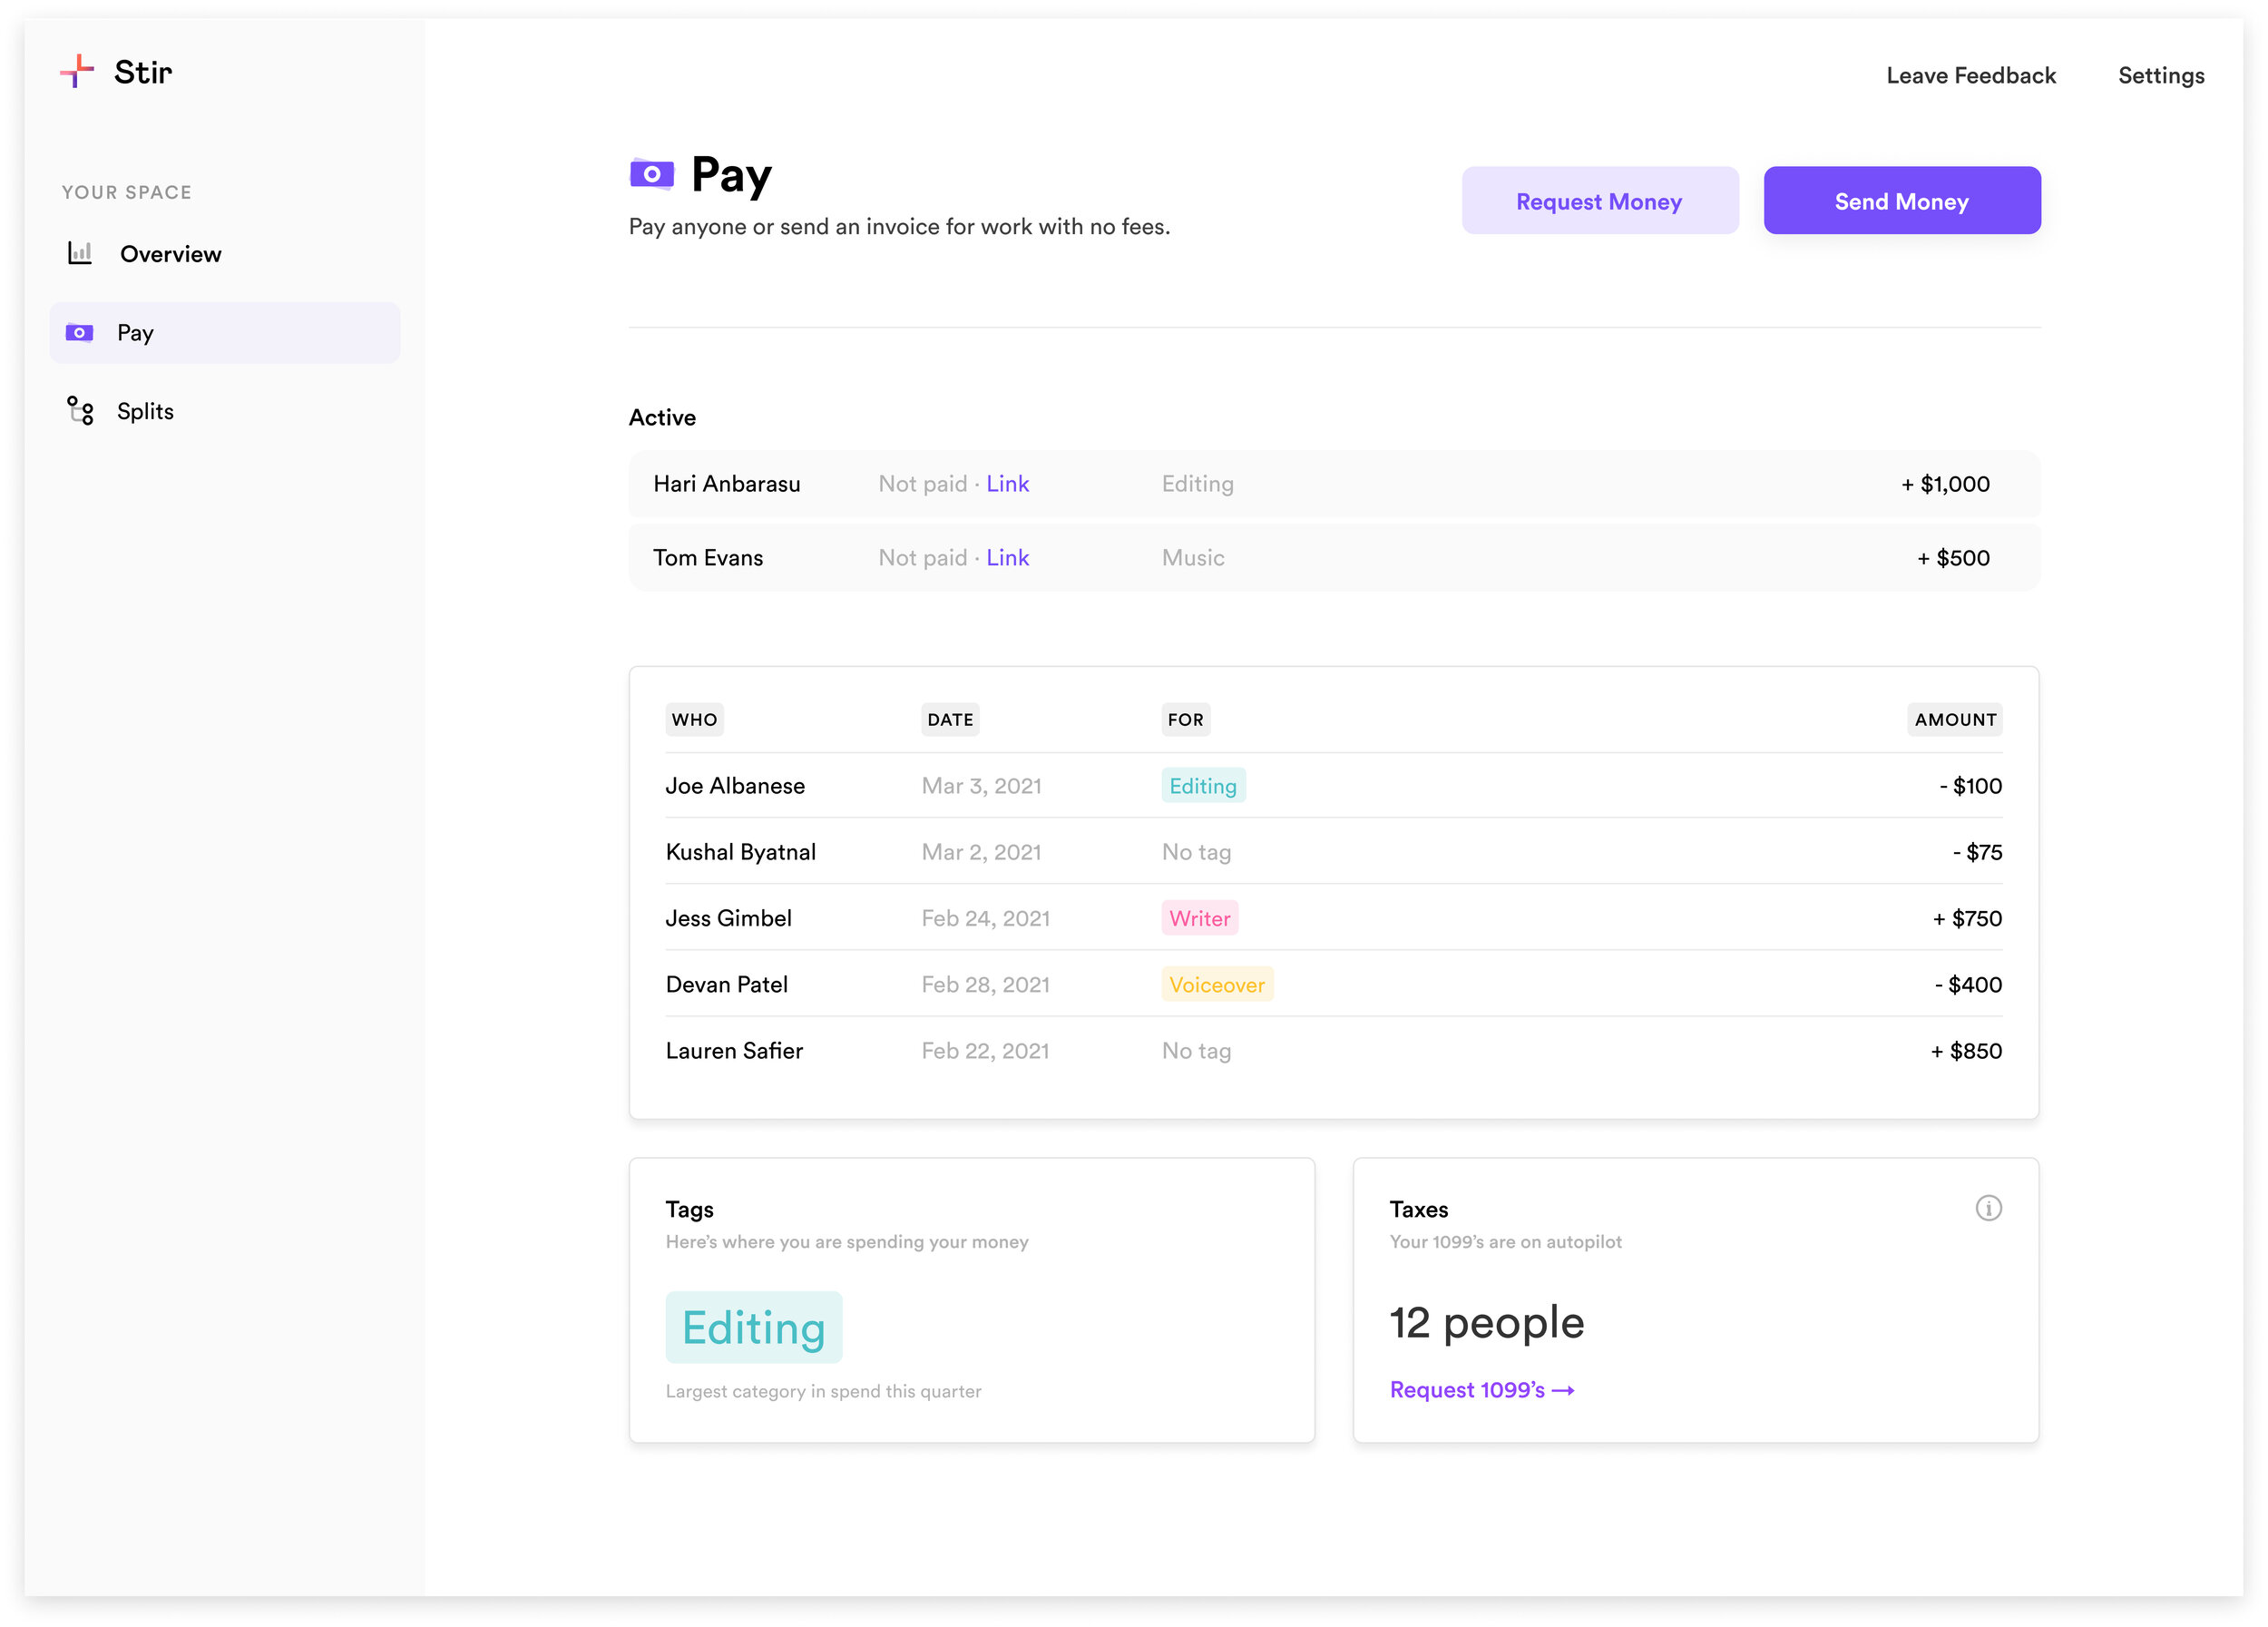This screenshot has width=2268, height=1627.
Task: Select Pay in the sidebar
Action: 225,333
